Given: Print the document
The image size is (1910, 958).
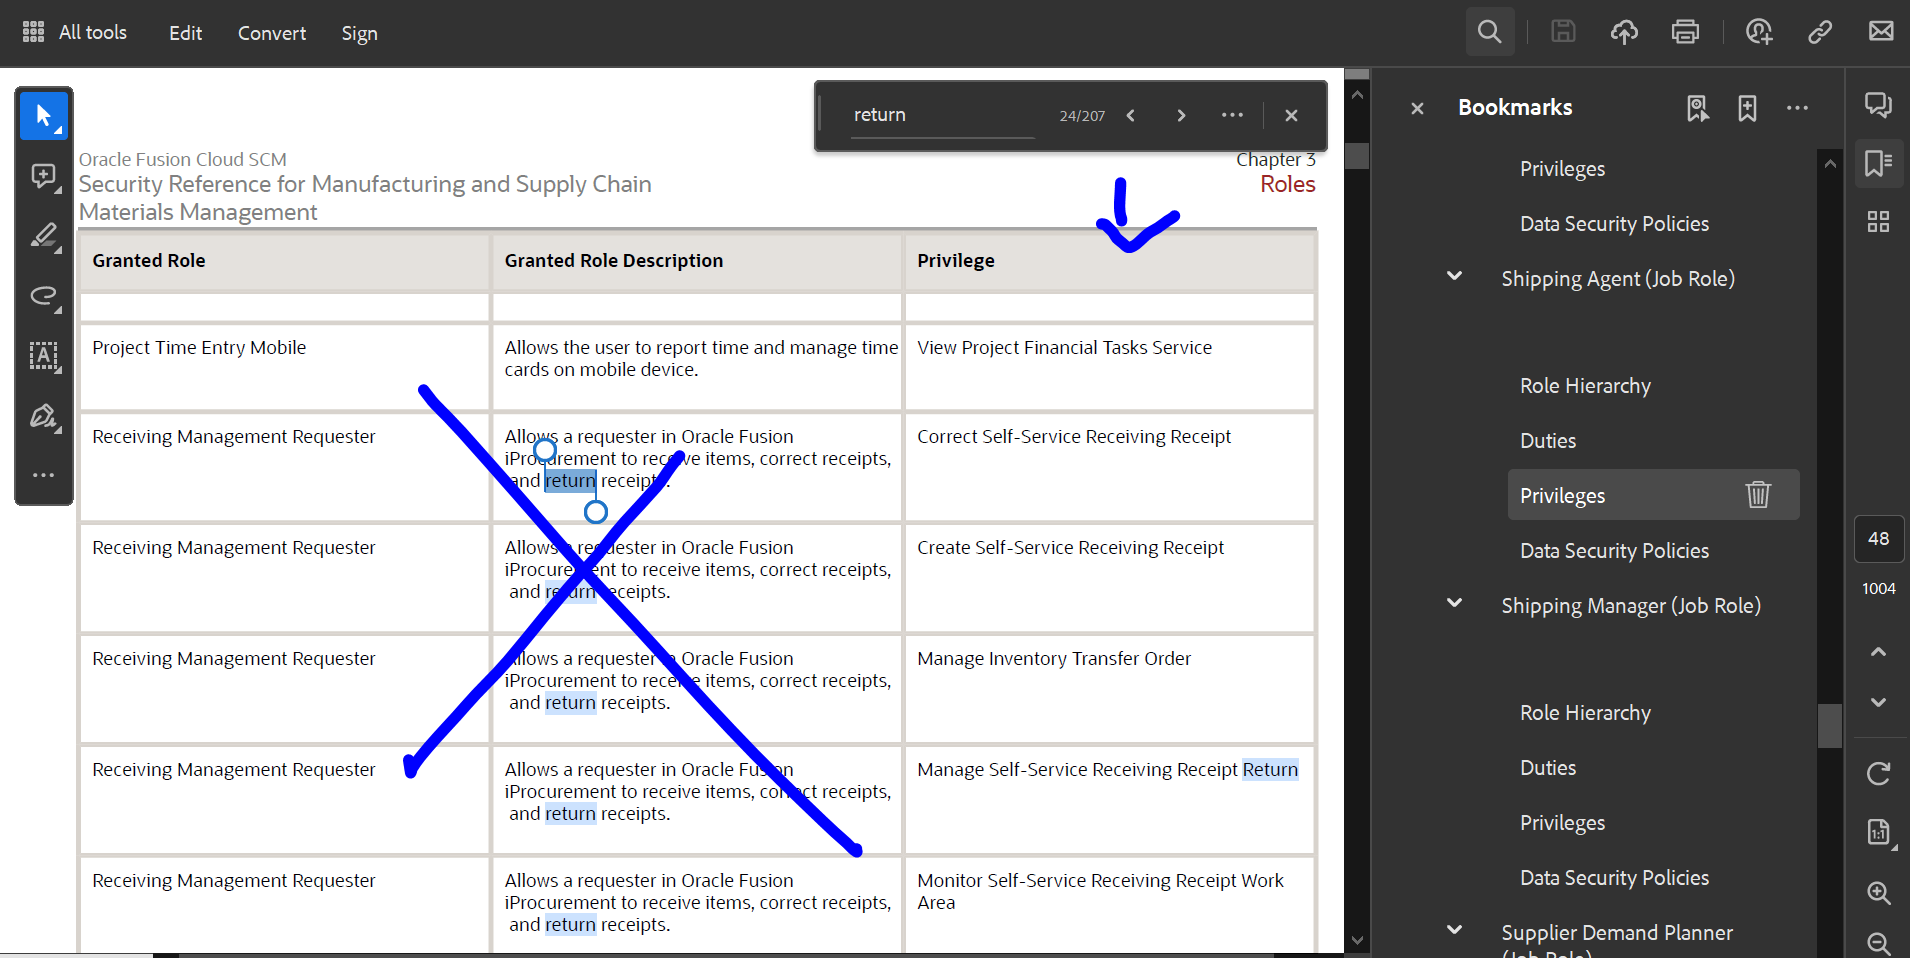Looking at the screenshot, I should [x=1686, y=31].
